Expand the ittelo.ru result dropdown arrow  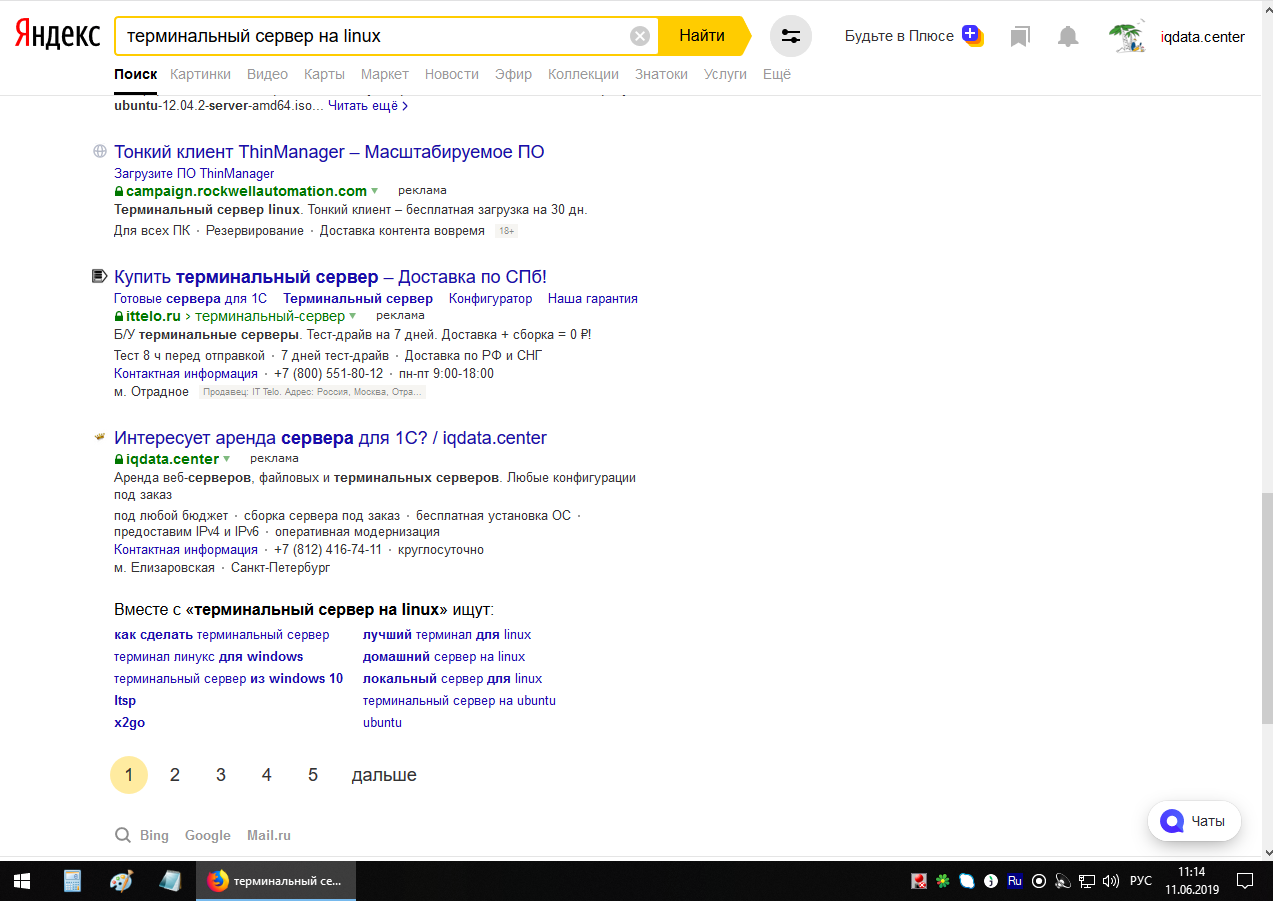(352, 316)
